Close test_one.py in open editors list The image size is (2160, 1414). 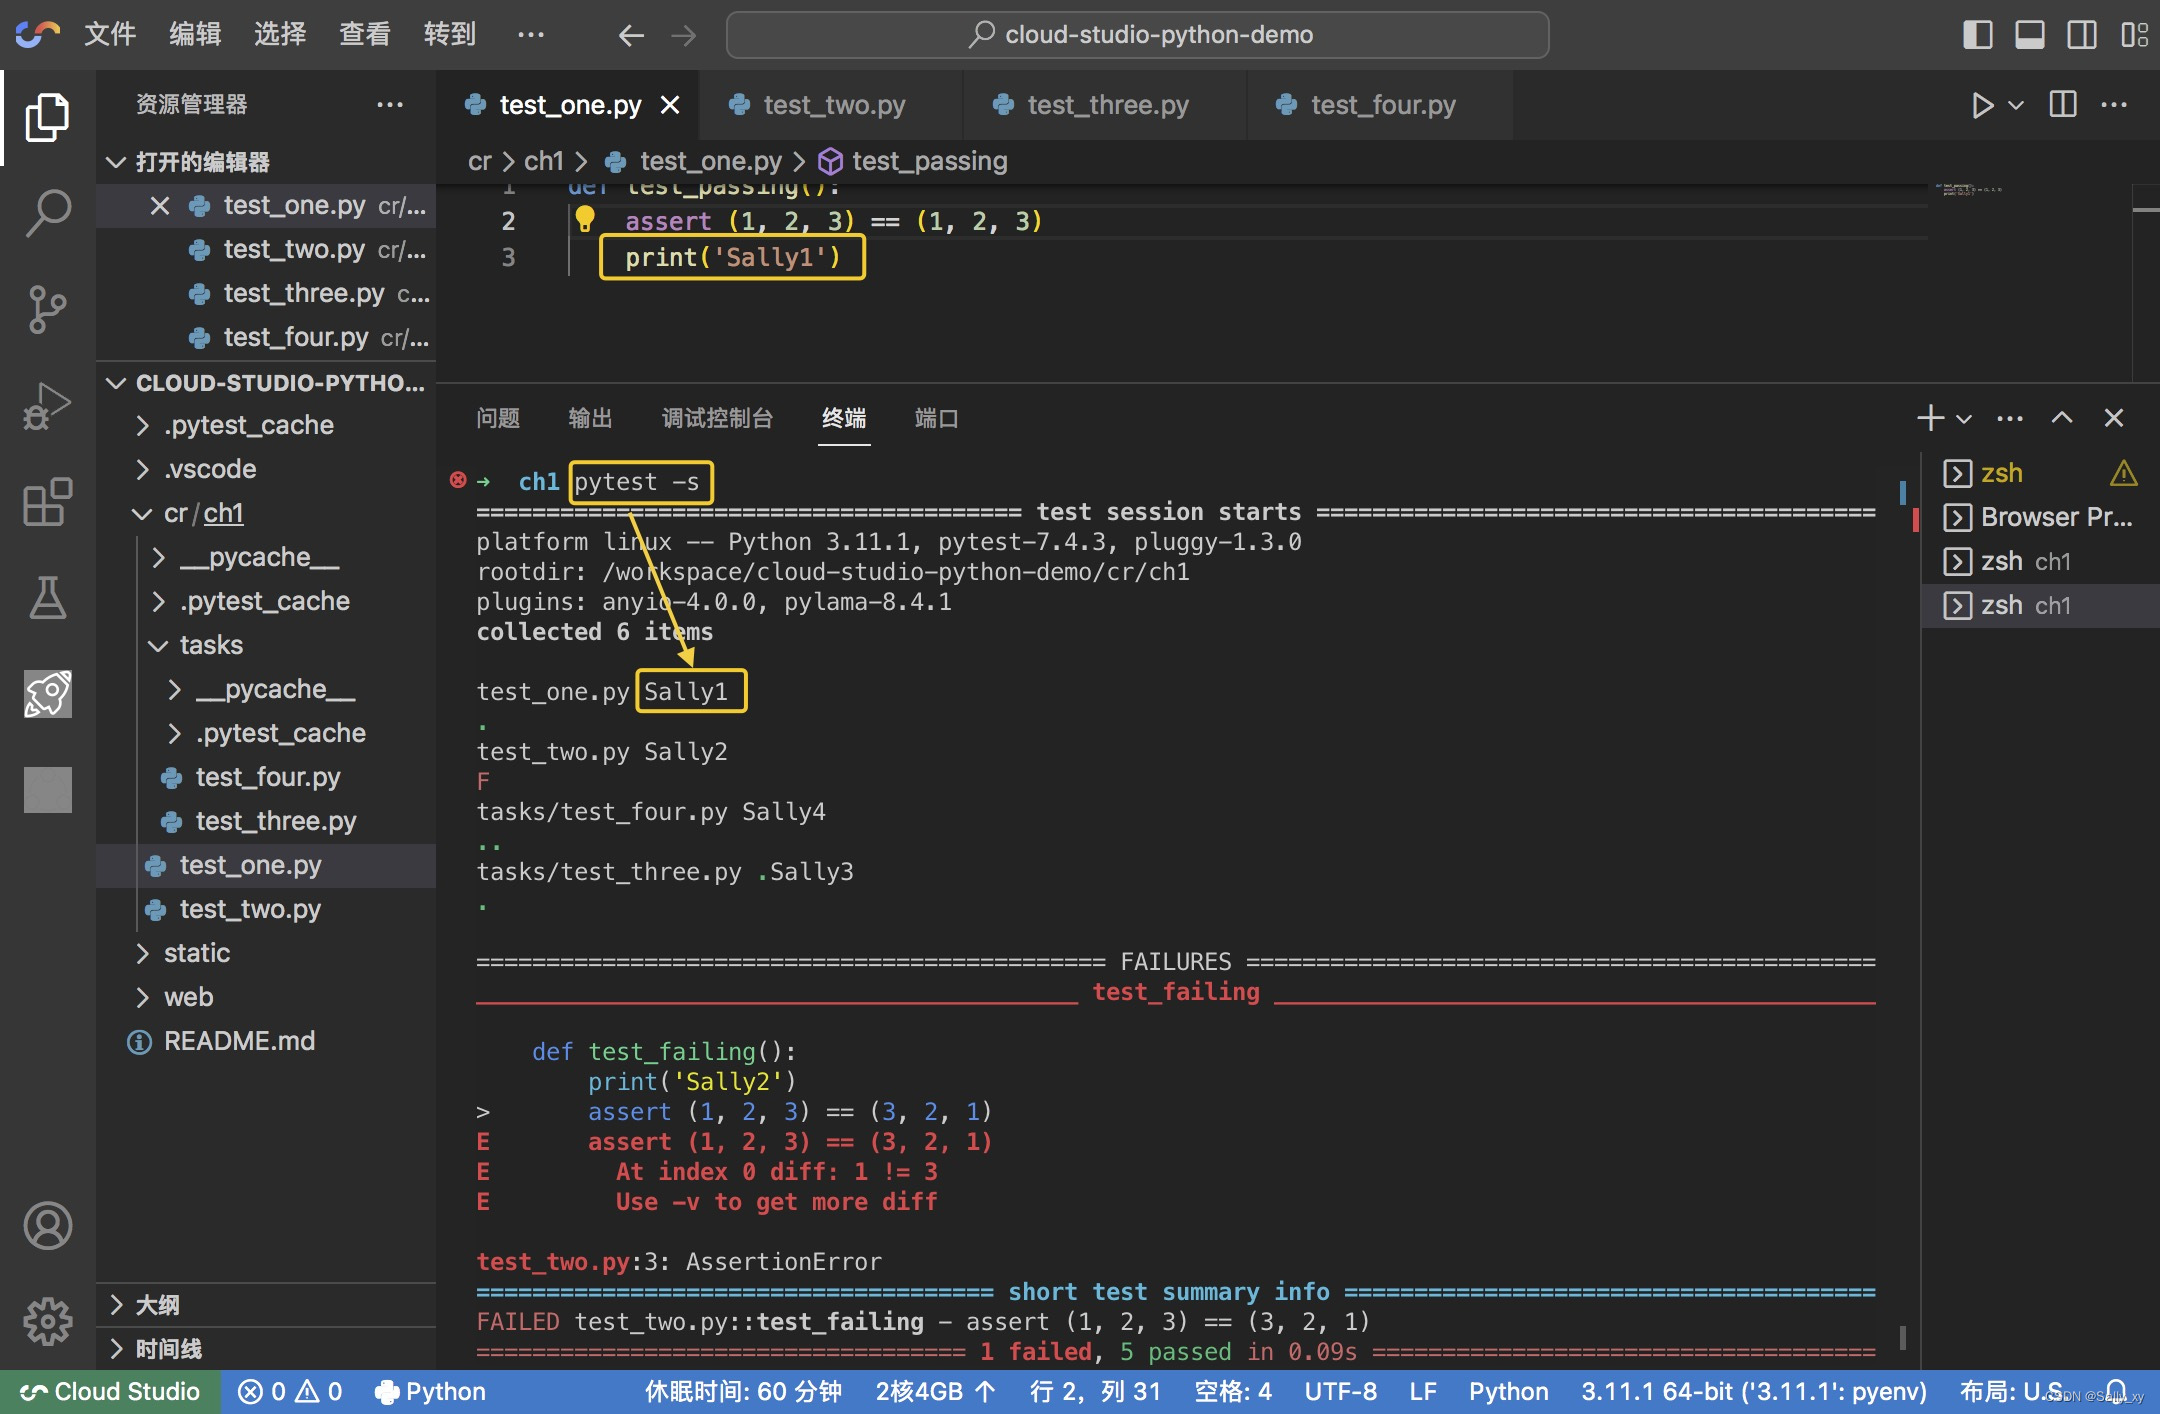[159, 206]
